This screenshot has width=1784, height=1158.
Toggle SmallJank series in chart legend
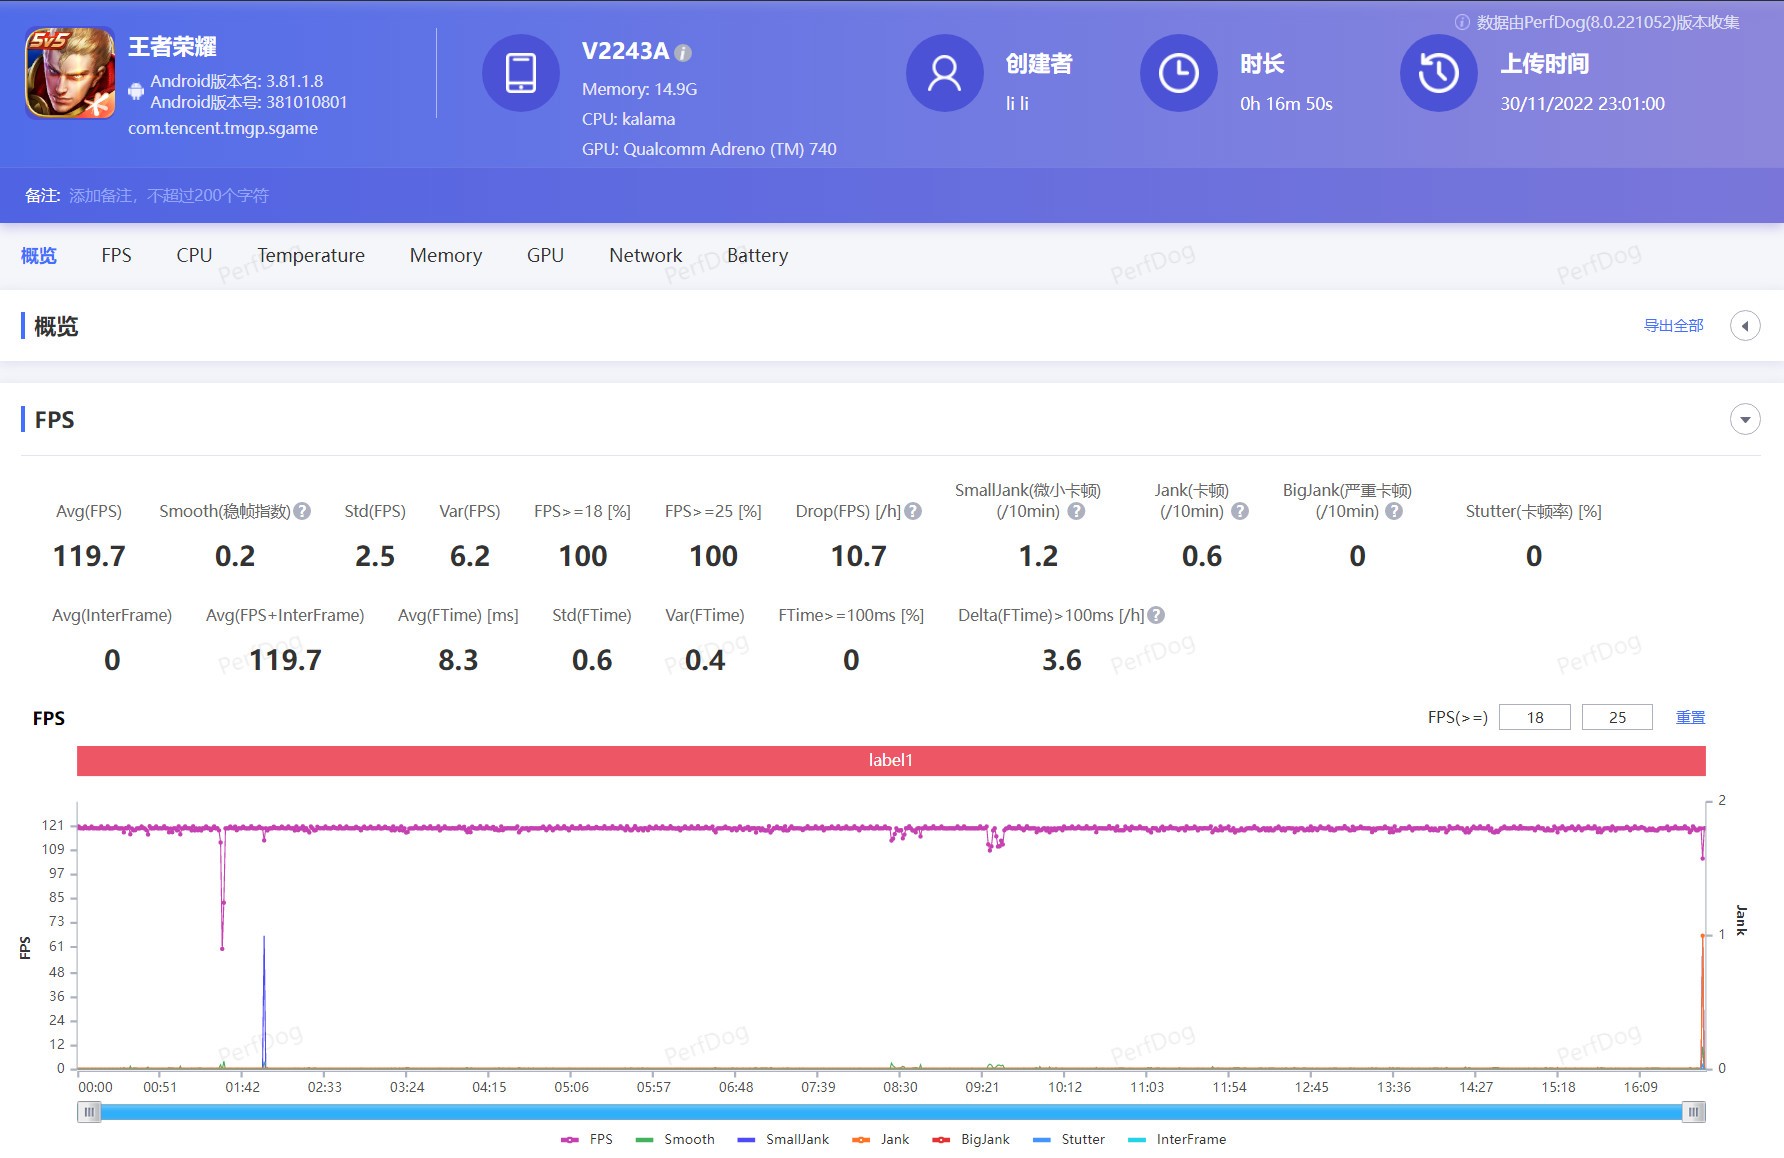tap(783, 1139)
